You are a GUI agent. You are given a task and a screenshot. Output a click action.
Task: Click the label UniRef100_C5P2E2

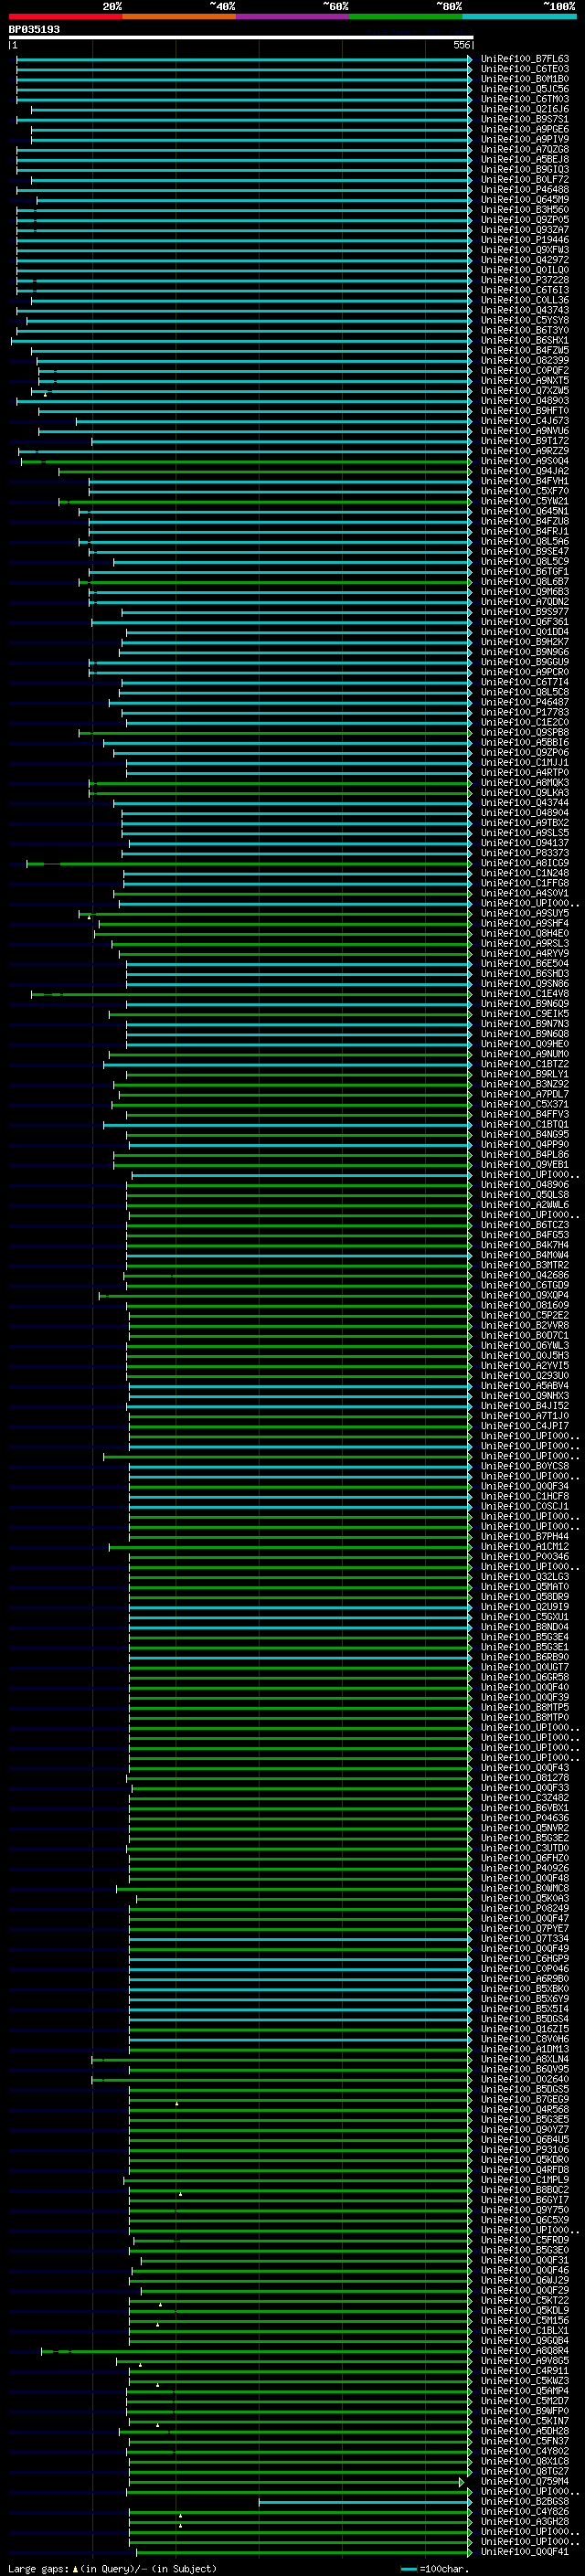coord(525,1315)
